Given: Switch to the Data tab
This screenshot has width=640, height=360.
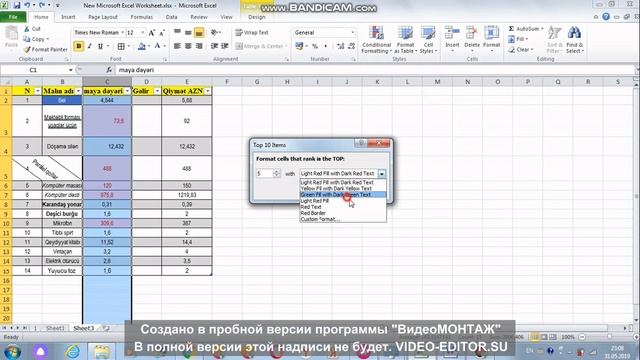Looking at the screenshot, I should coord(171,17).
